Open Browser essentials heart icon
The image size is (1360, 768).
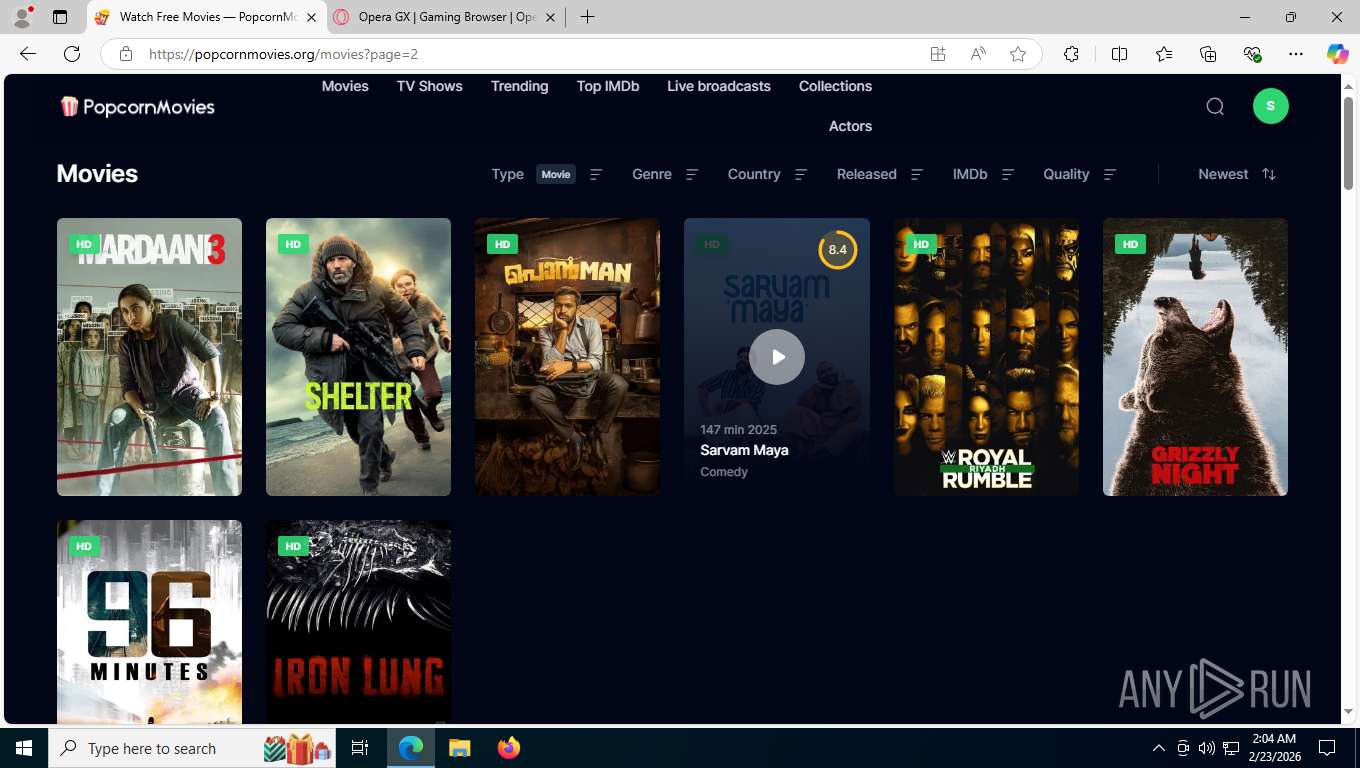(x=1252, y=54)
